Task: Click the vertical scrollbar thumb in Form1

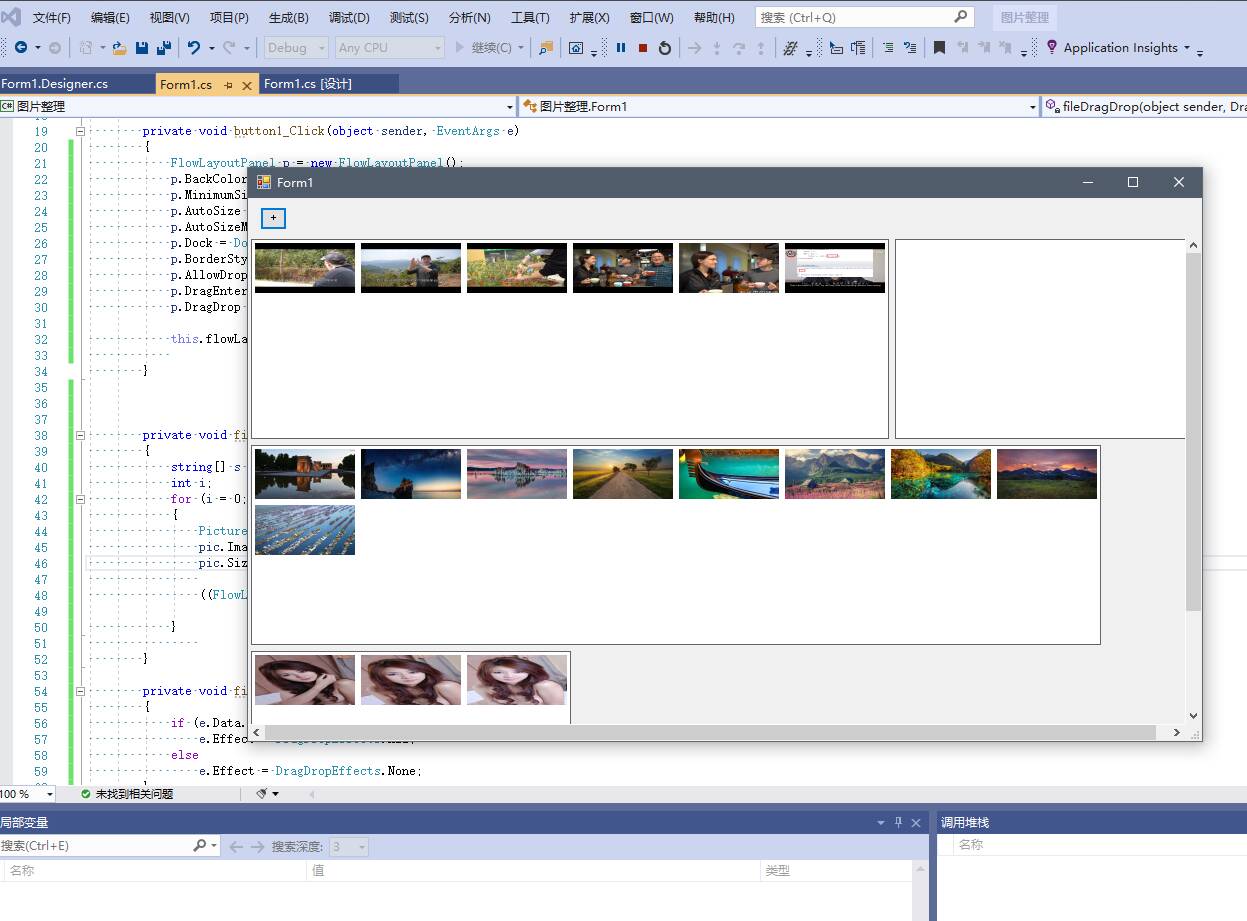Action: [1193, 431]
